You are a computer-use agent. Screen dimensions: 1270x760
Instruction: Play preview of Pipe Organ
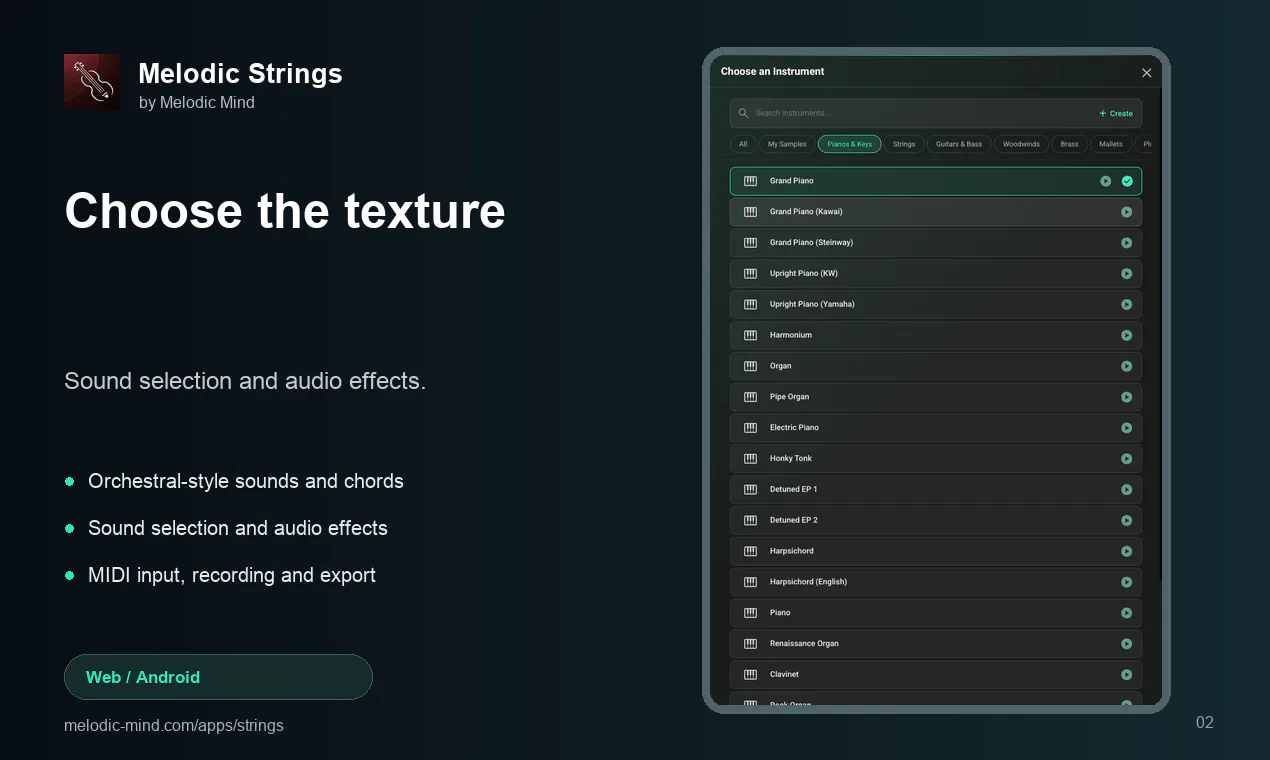tap(1126, 397)
